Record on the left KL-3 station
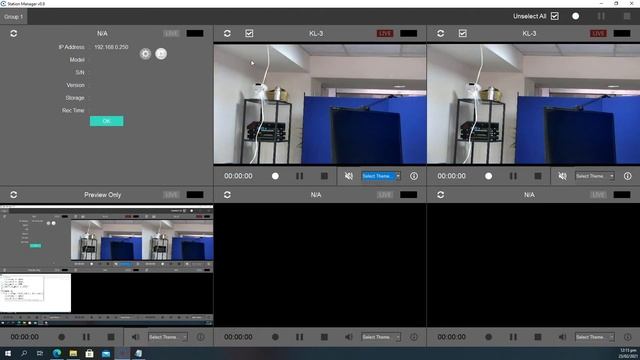 tap(275, 176)
